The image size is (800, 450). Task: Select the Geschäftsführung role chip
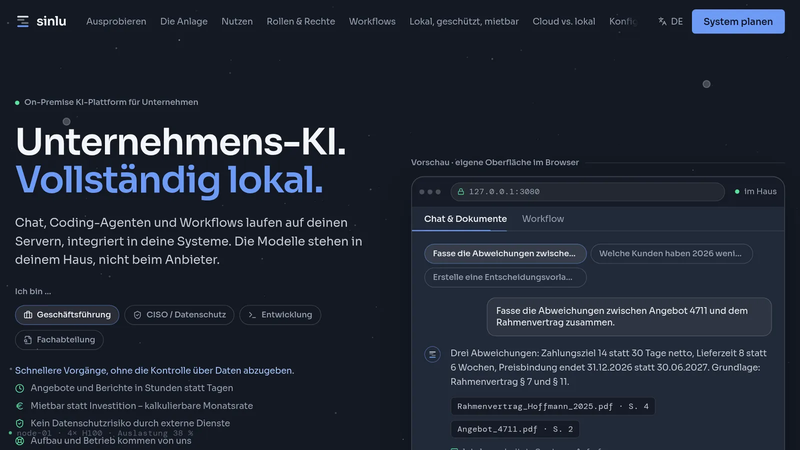pos(67,315)
